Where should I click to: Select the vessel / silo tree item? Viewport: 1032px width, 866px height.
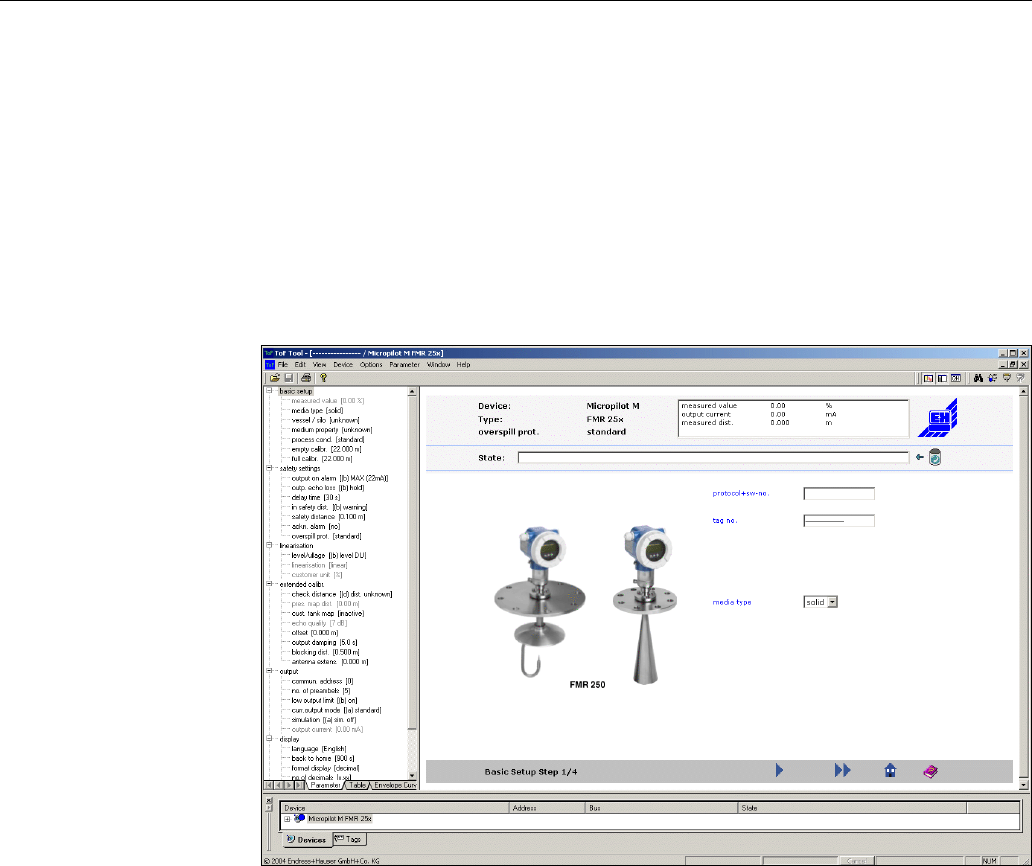326,420
